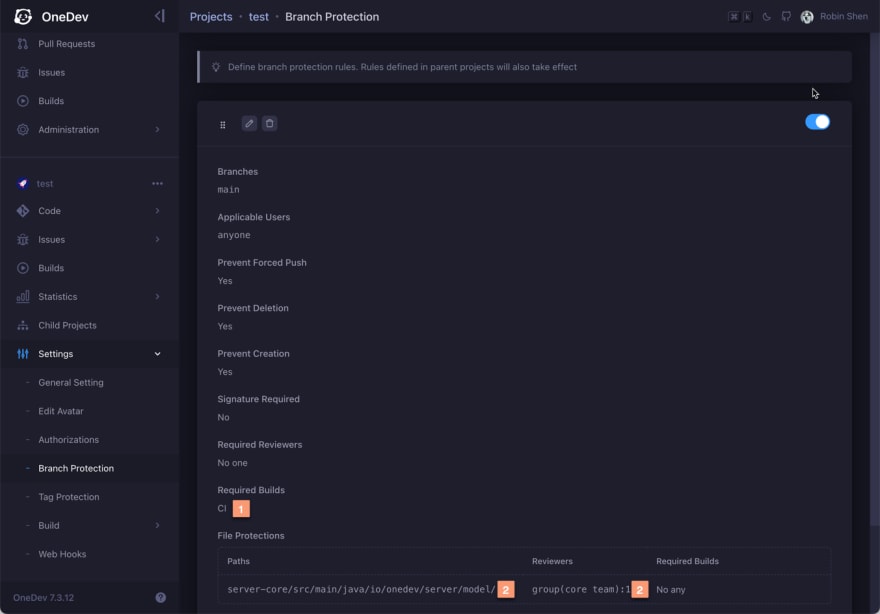Switch theme with the moon icon
The image size is (880, 614).
[766, 17]
